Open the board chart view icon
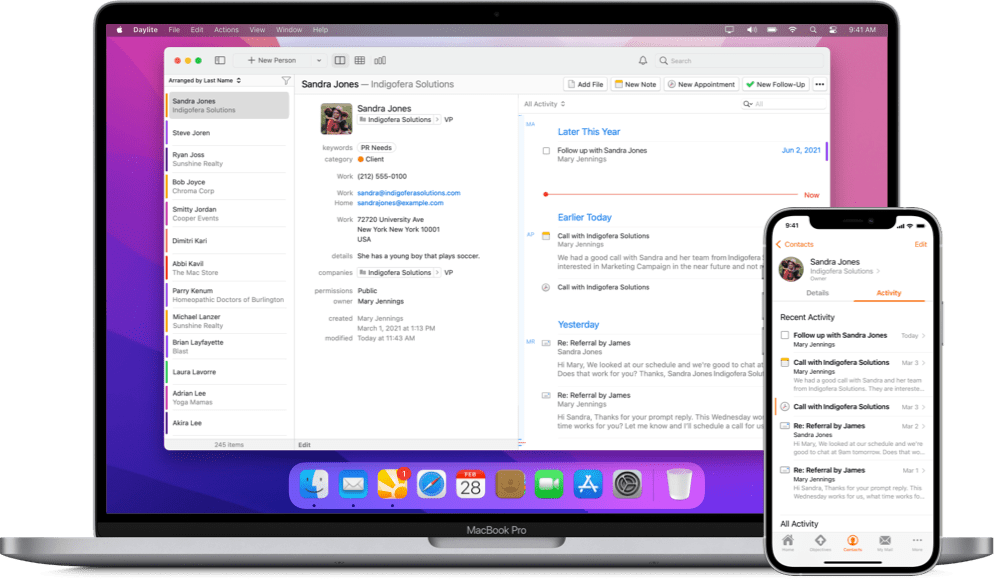994x580 pixels. coord(380,60)
